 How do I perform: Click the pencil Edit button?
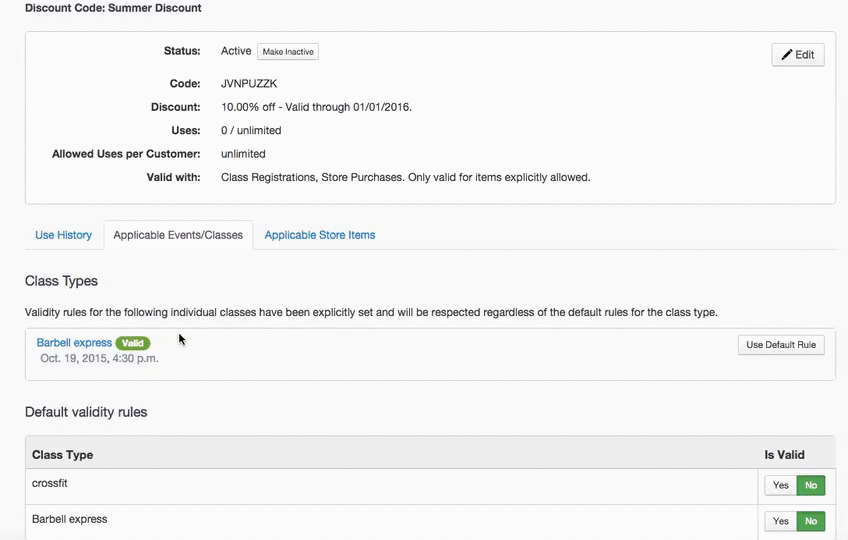[797, 55]
